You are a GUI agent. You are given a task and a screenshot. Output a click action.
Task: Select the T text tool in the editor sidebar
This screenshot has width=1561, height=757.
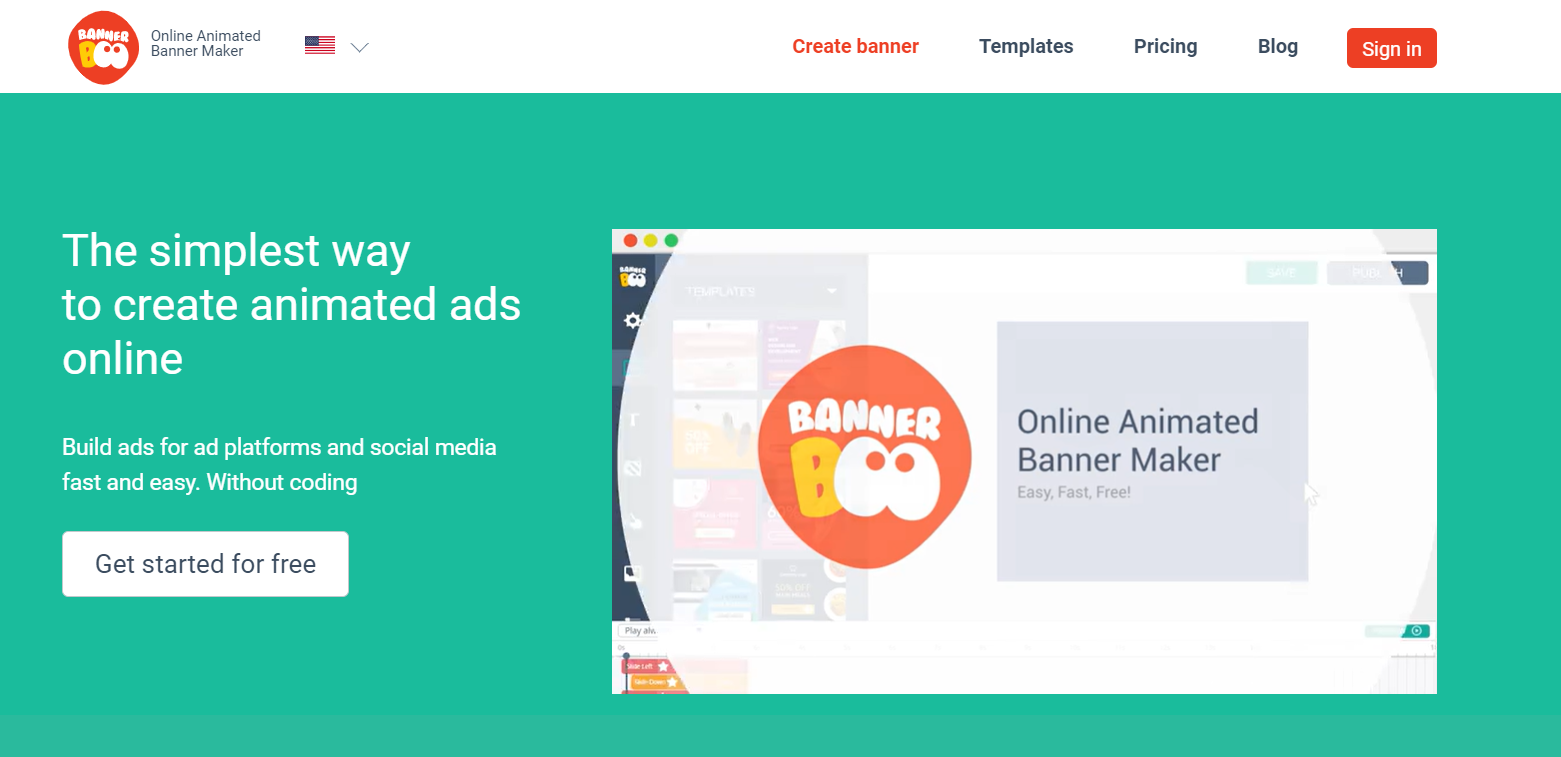(633, 420)
